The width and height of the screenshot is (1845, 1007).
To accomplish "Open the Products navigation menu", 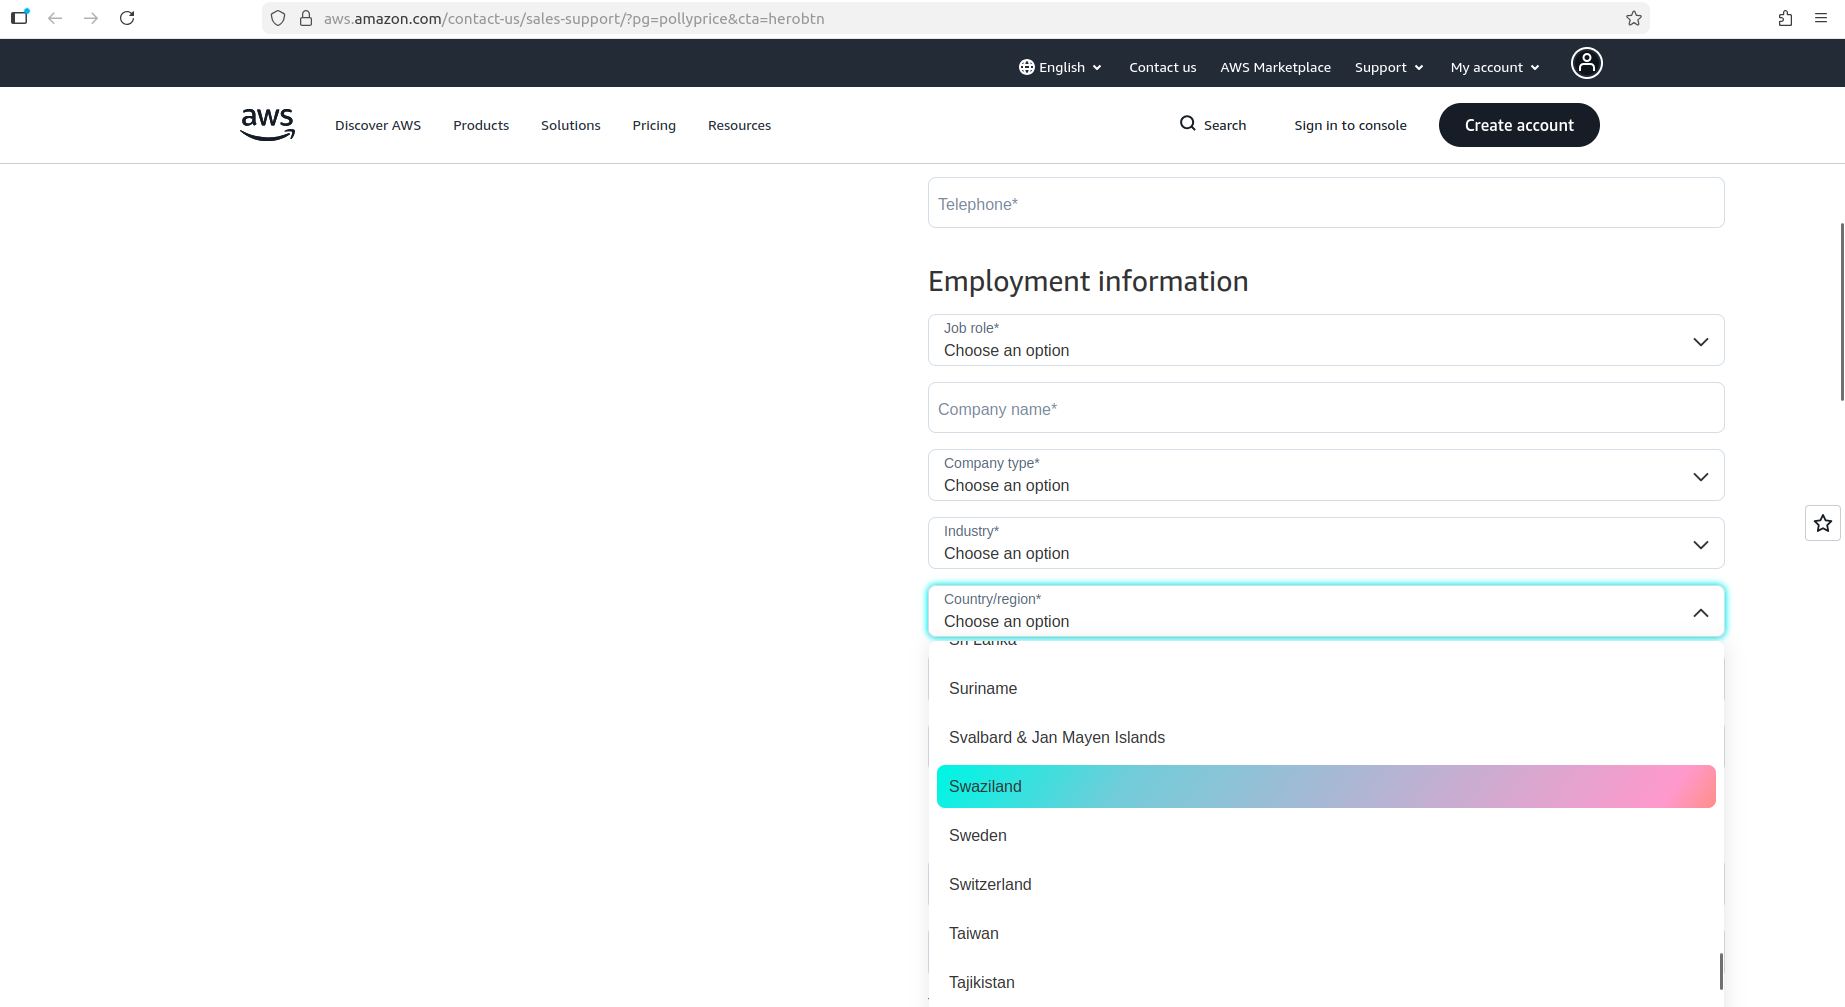I will (481, 125).
